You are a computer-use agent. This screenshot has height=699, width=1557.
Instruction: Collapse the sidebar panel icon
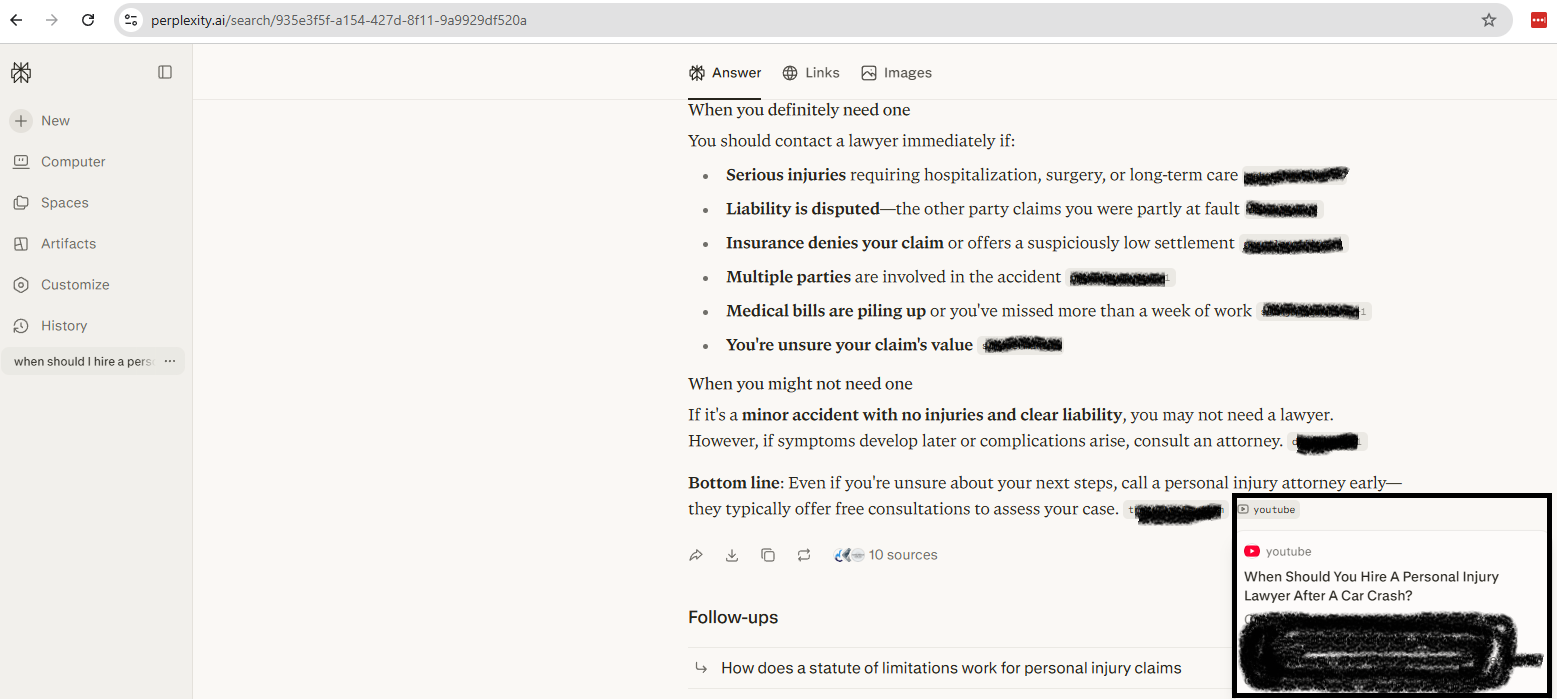pos(165,72)
